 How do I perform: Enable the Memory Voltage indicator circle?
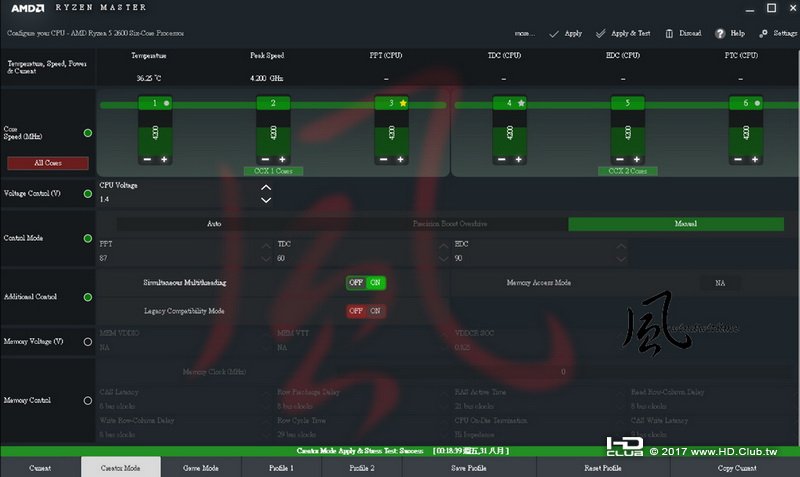click(x=88, y=342)
